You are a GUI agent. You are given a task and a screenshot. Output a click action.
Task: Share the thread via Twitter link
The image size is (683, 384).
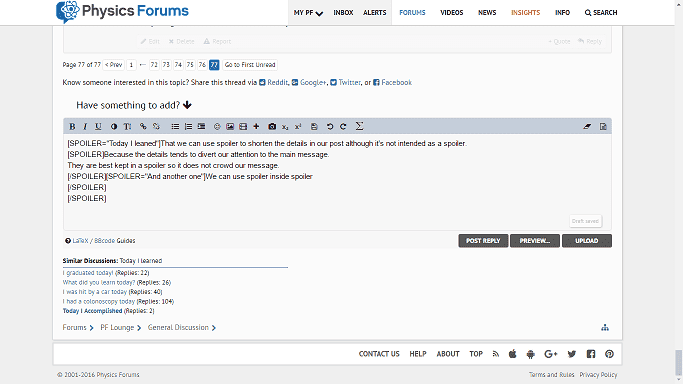tap(345, 82)
